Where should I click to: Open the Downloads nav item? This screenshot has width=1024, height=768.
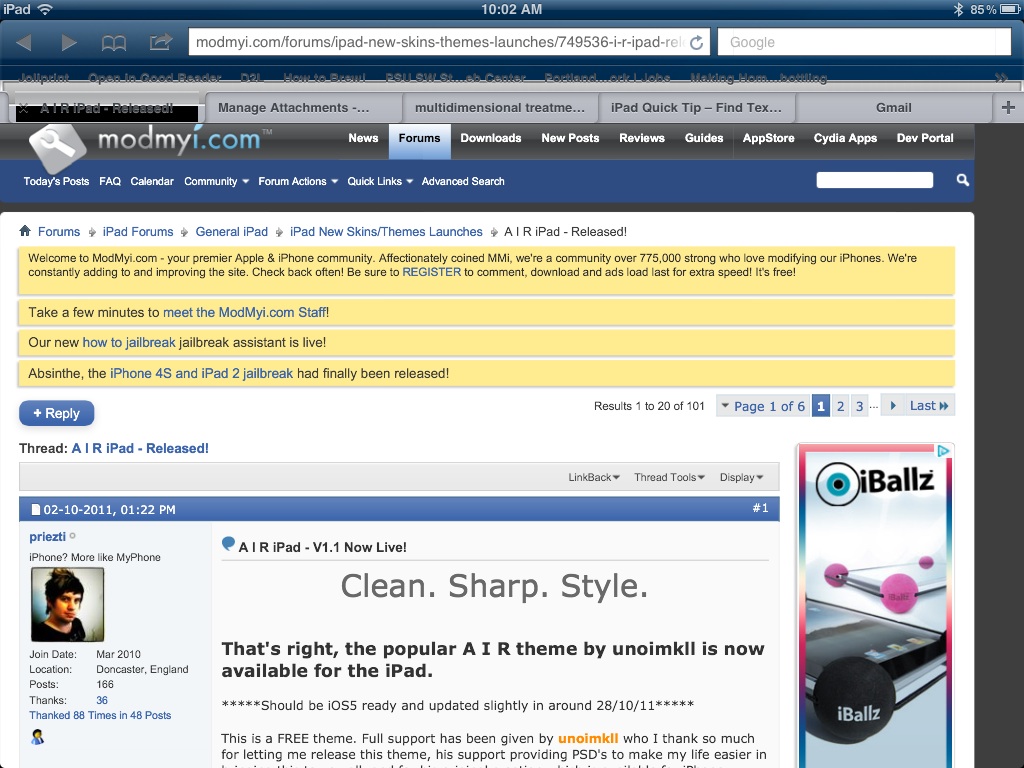[x=490, y=138]
